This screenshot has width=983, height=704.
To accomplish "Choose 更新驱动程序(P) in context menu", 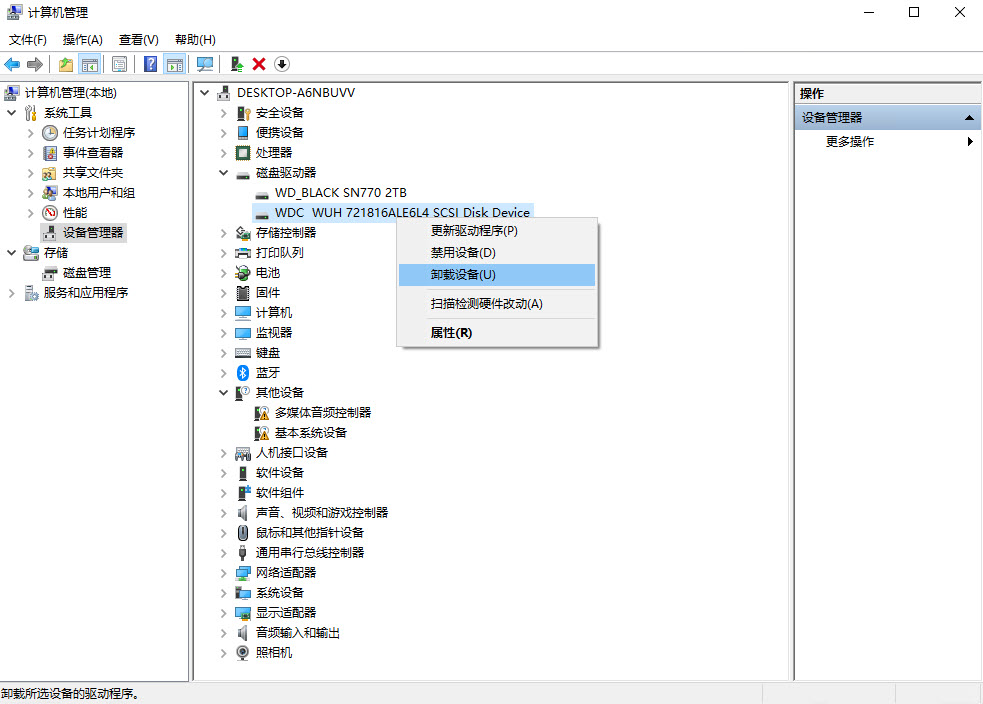I will tap(497, 231).
